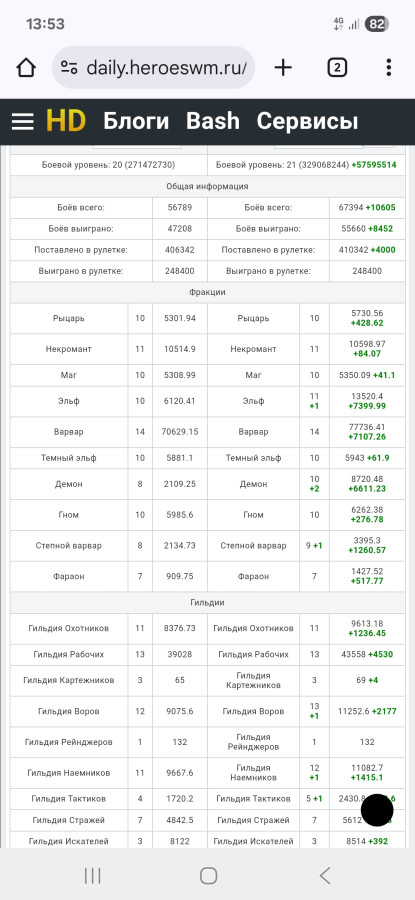Open the browser three-dot menu
Viewport: 415px width, 900px height.
389,68
